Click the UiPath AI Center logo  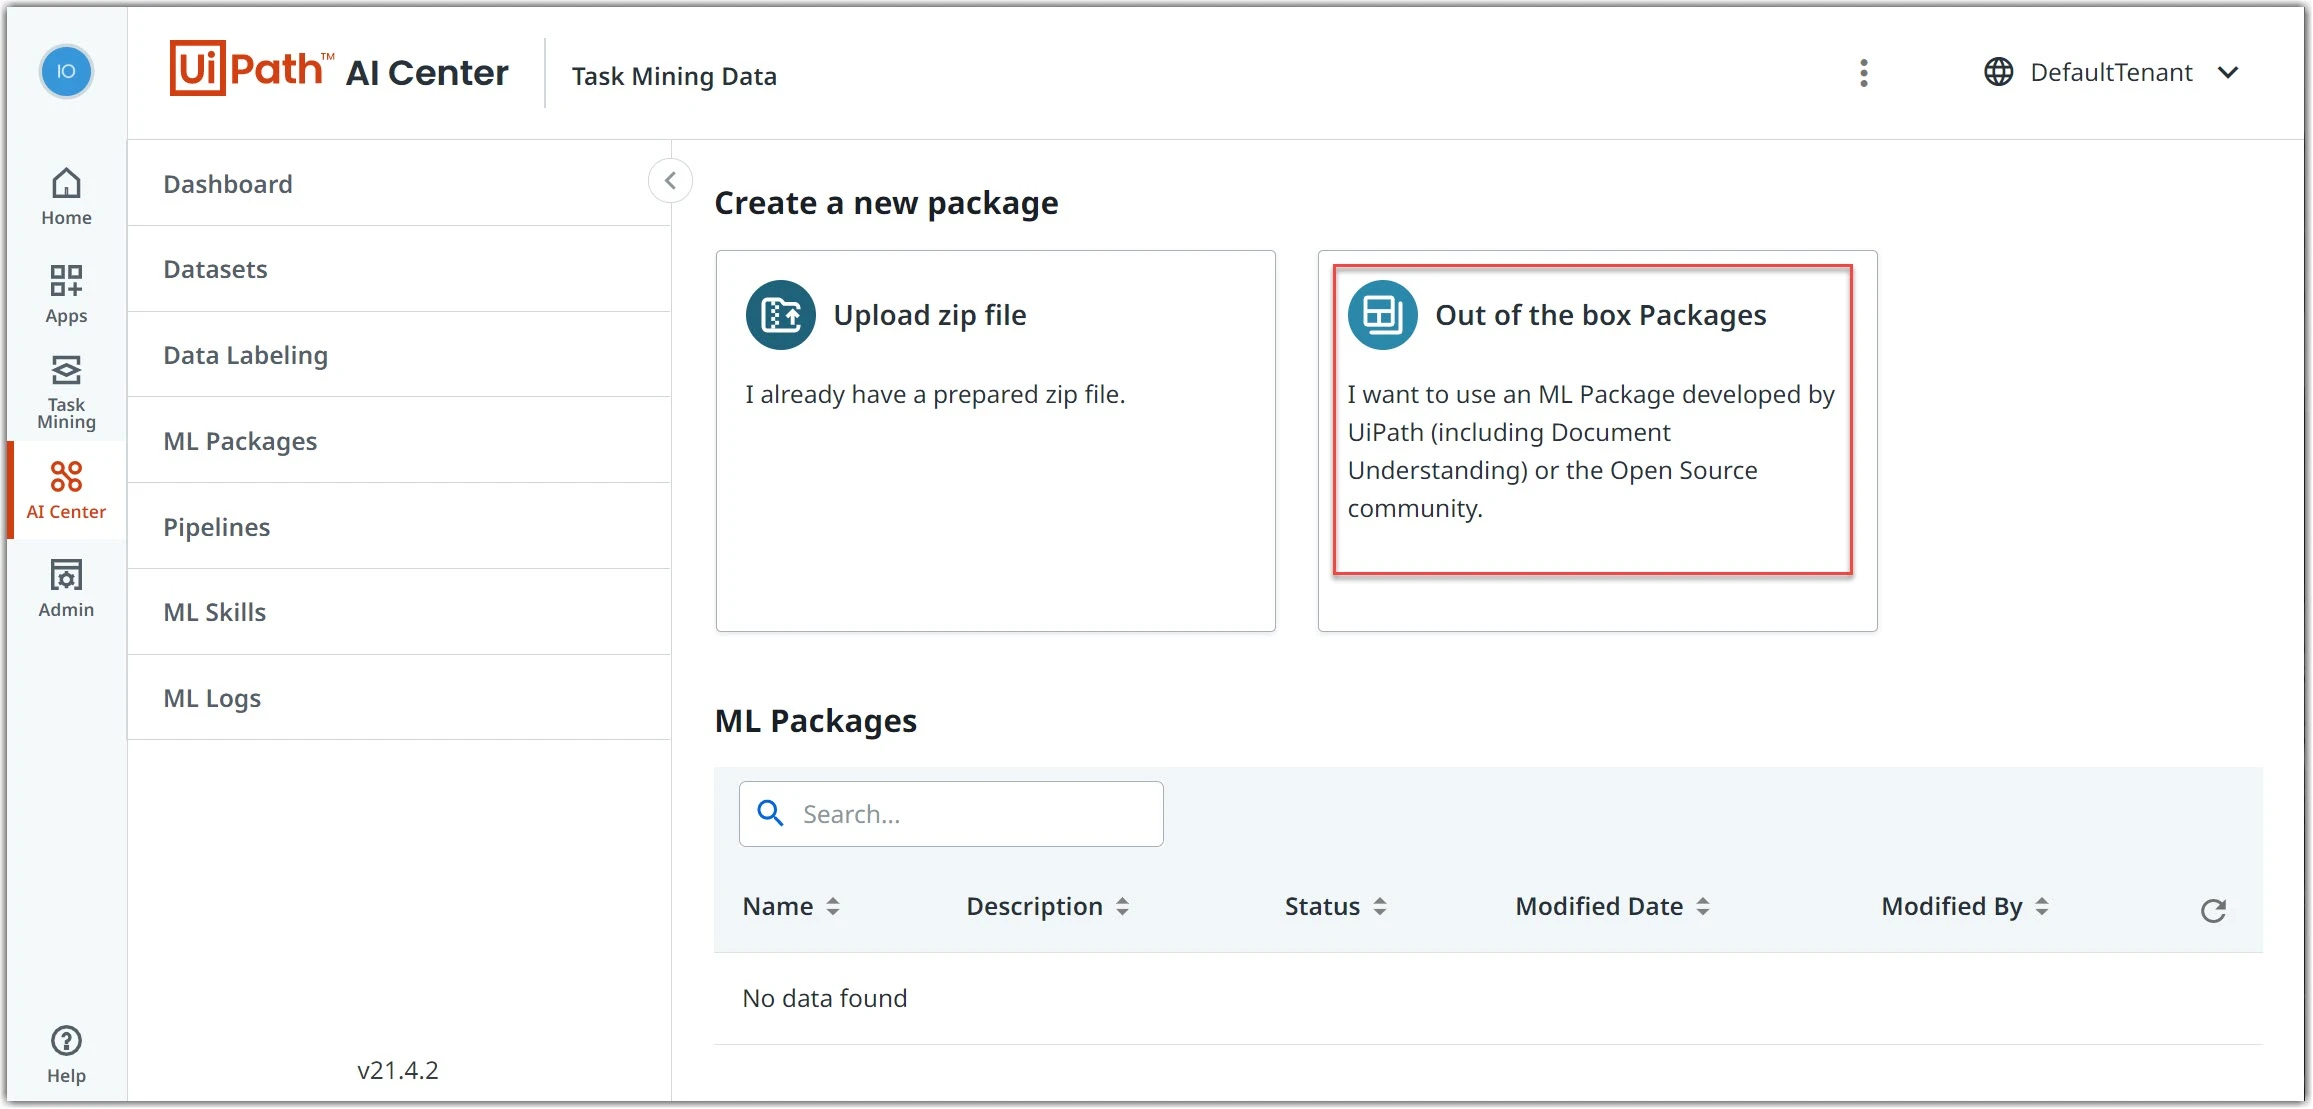click(339, 70)
